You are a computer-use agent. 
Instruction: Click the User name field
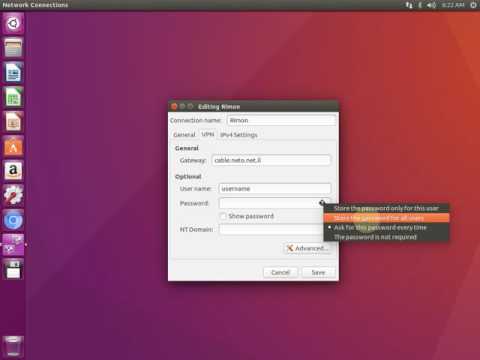[275, 189]
